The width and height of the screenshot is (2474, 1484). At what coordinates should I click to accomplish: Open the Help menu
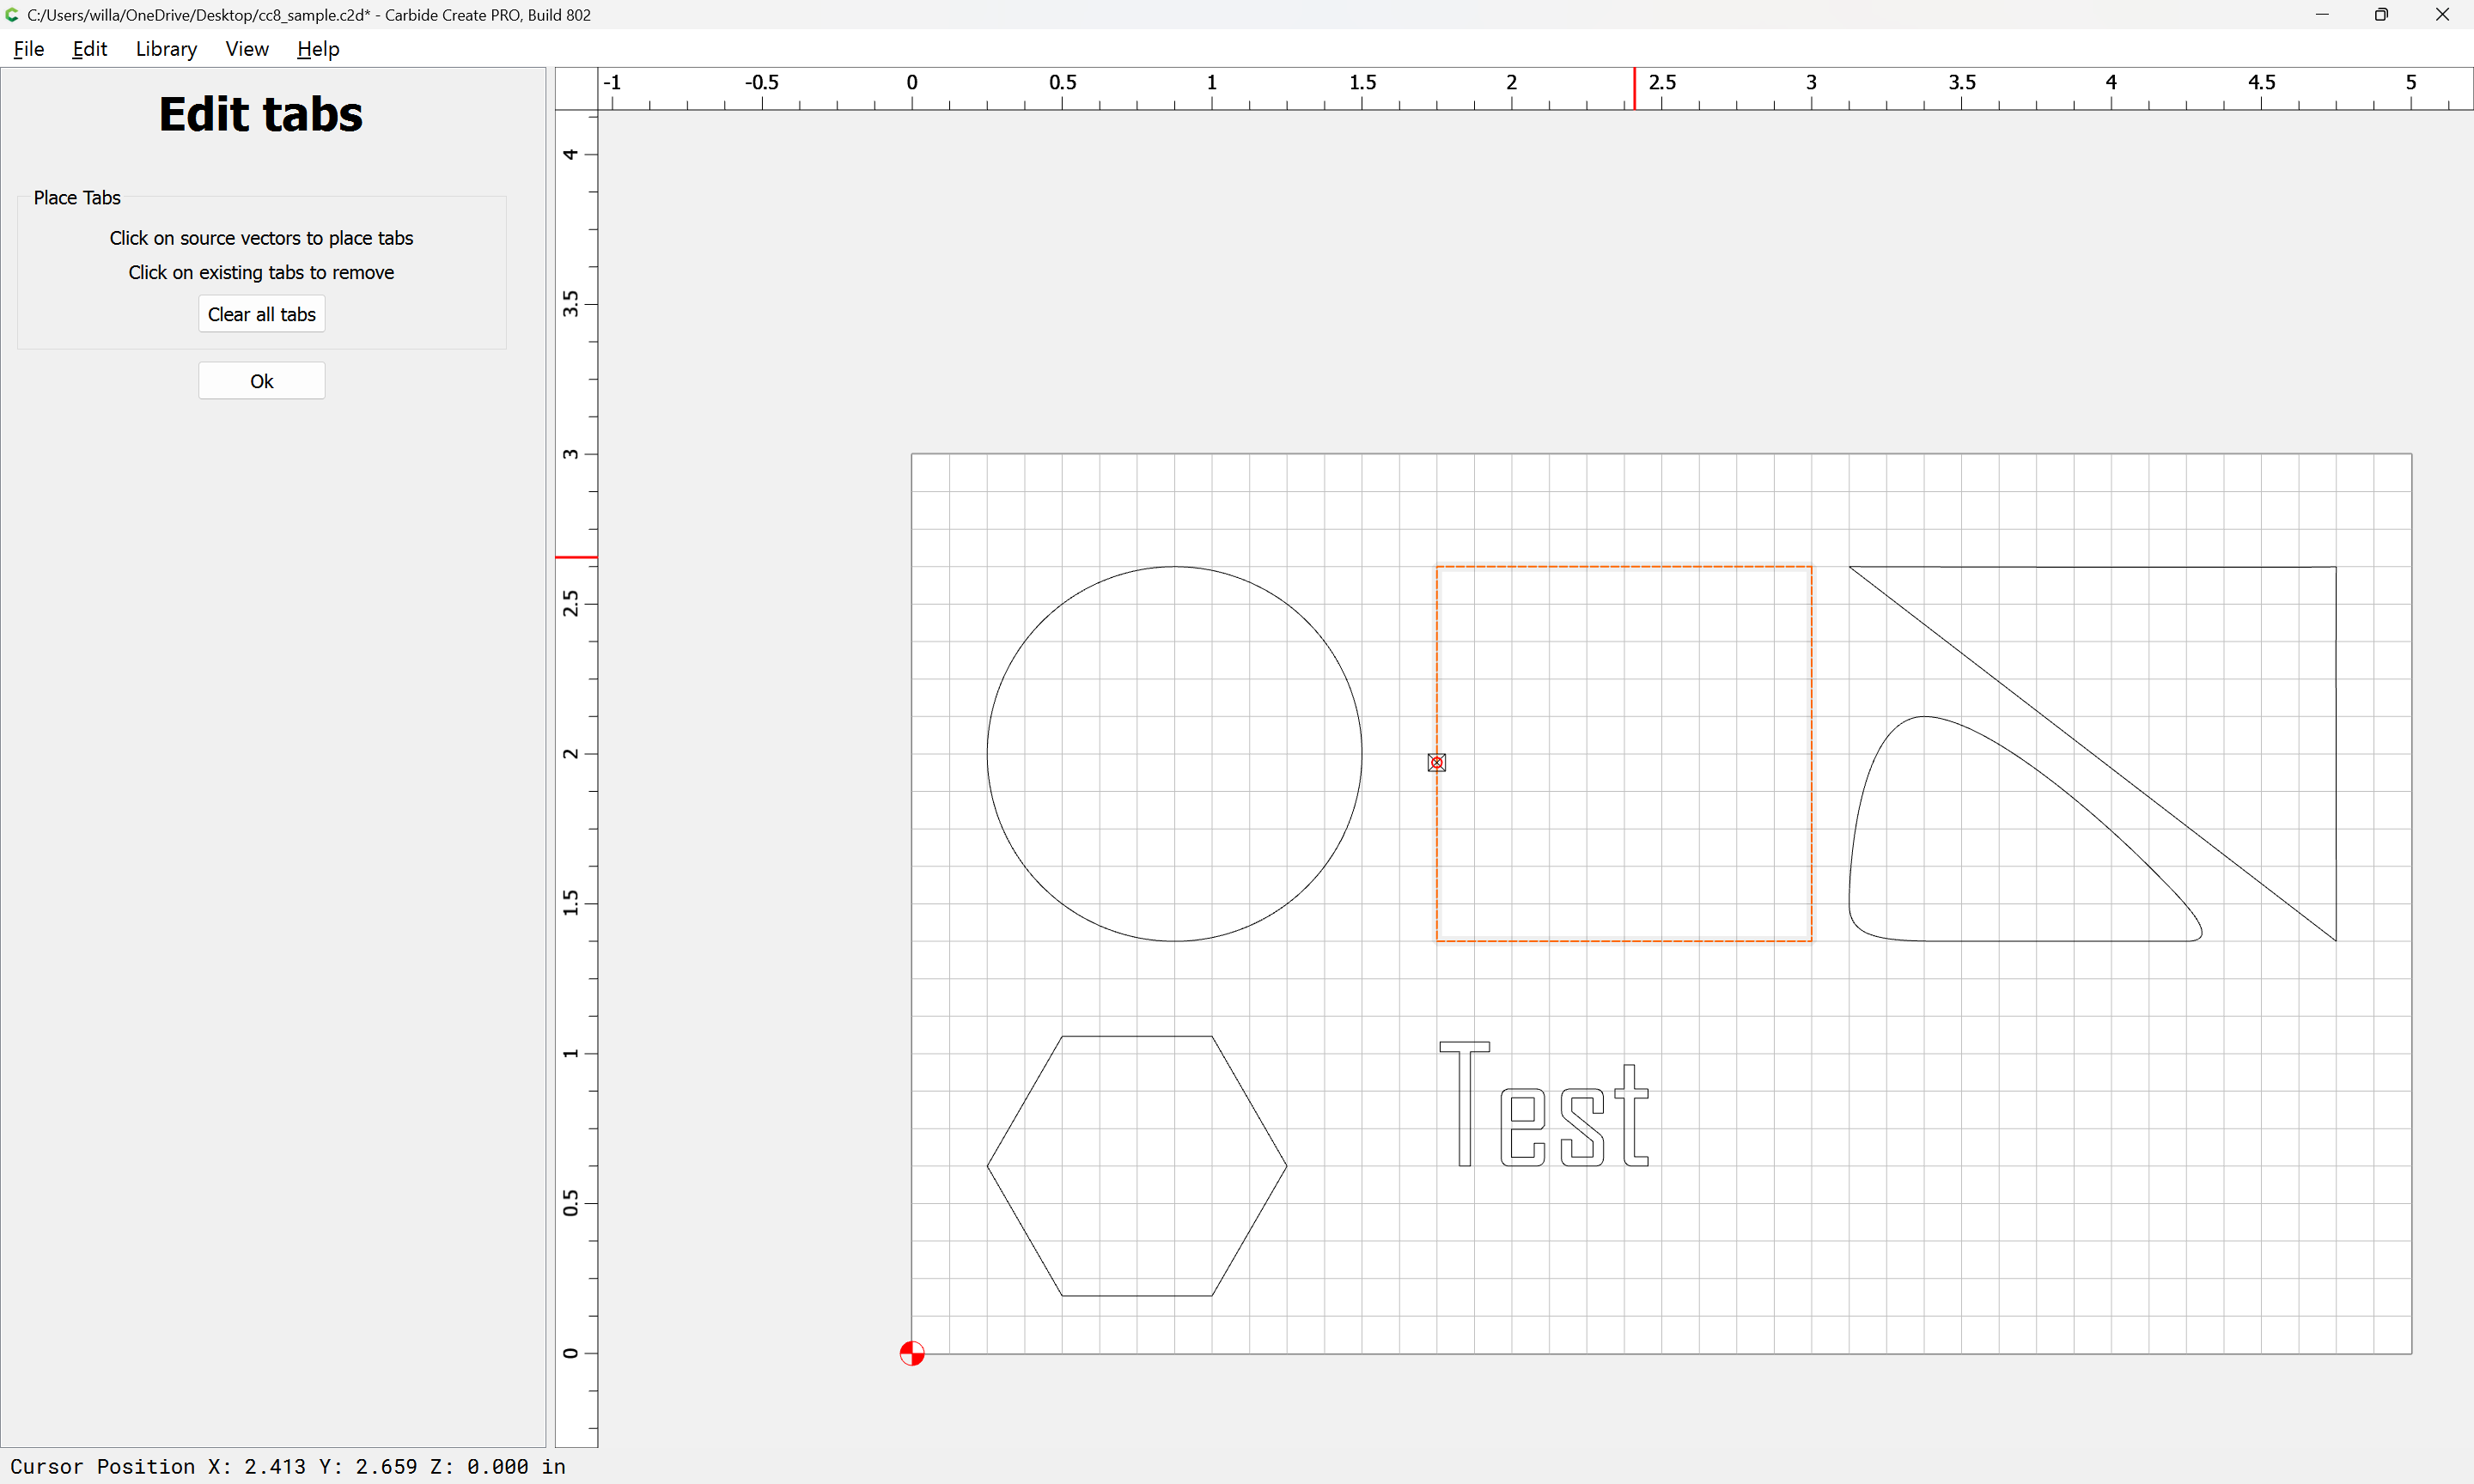tap(318, 49)
